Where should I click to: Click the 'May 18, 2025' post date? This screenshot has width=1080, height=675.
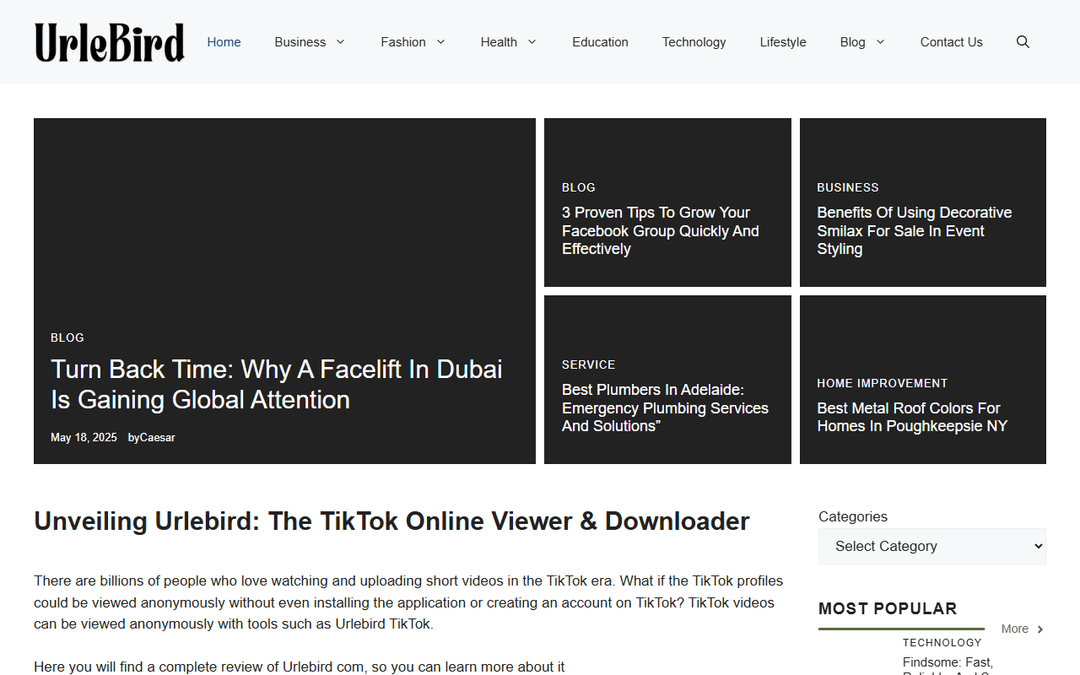coord(83,437)
